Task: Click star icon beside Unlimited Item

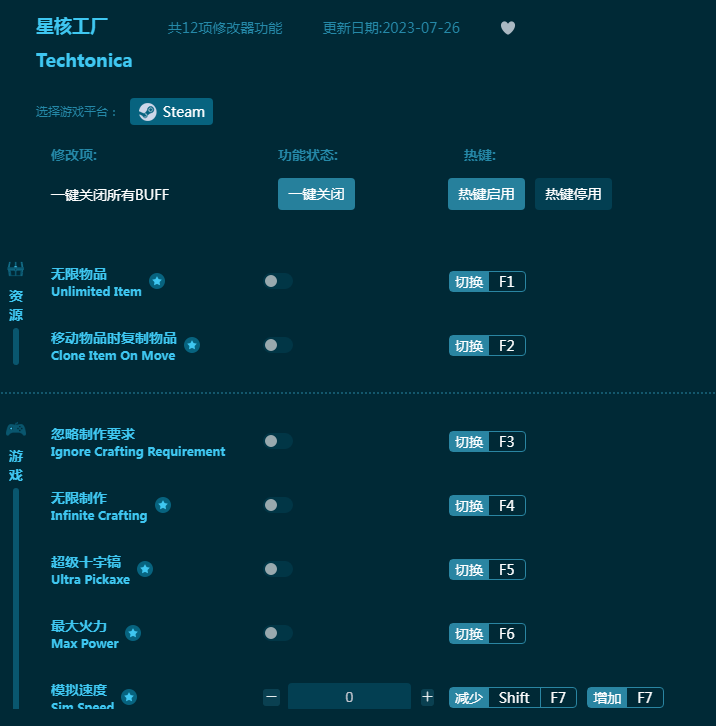Action: 157,281
